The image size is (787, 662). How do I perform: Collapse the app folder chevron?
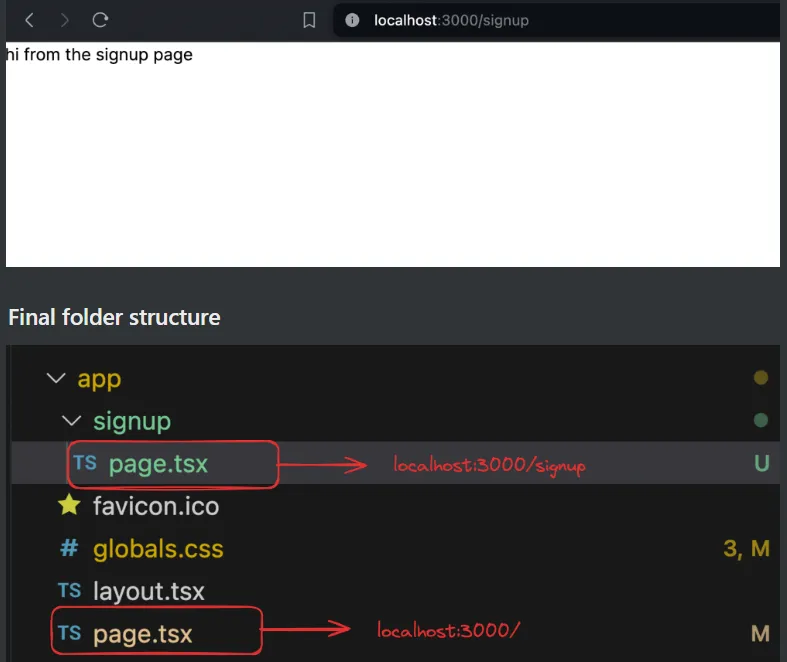tap(53, 380)
